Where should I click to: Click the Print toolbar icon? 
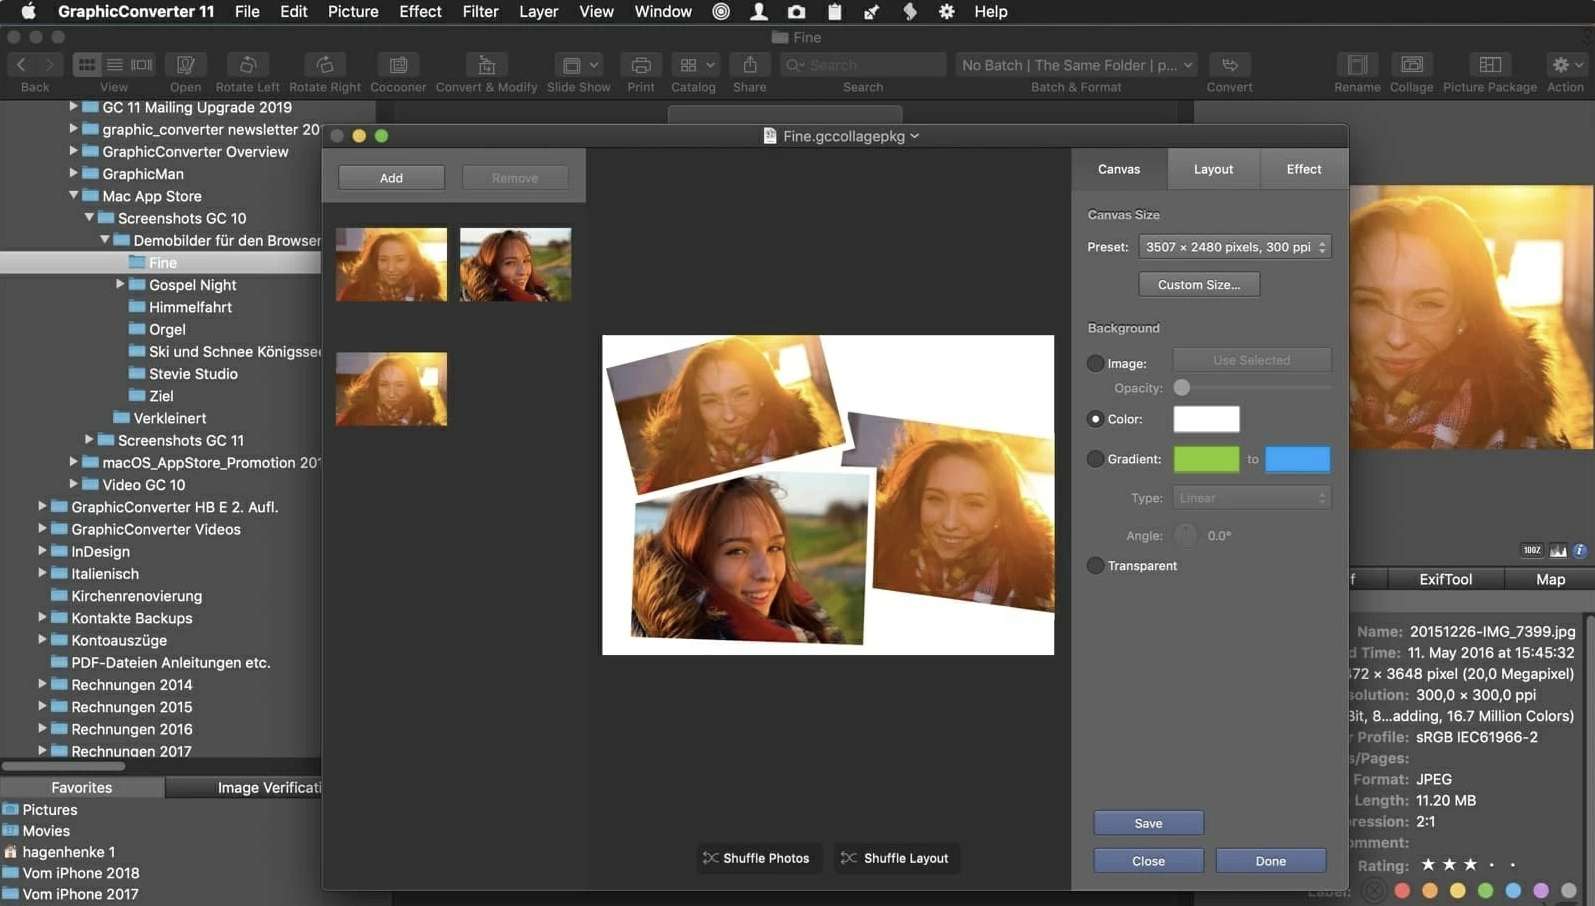pyautogui.click(x=641, y=65)
